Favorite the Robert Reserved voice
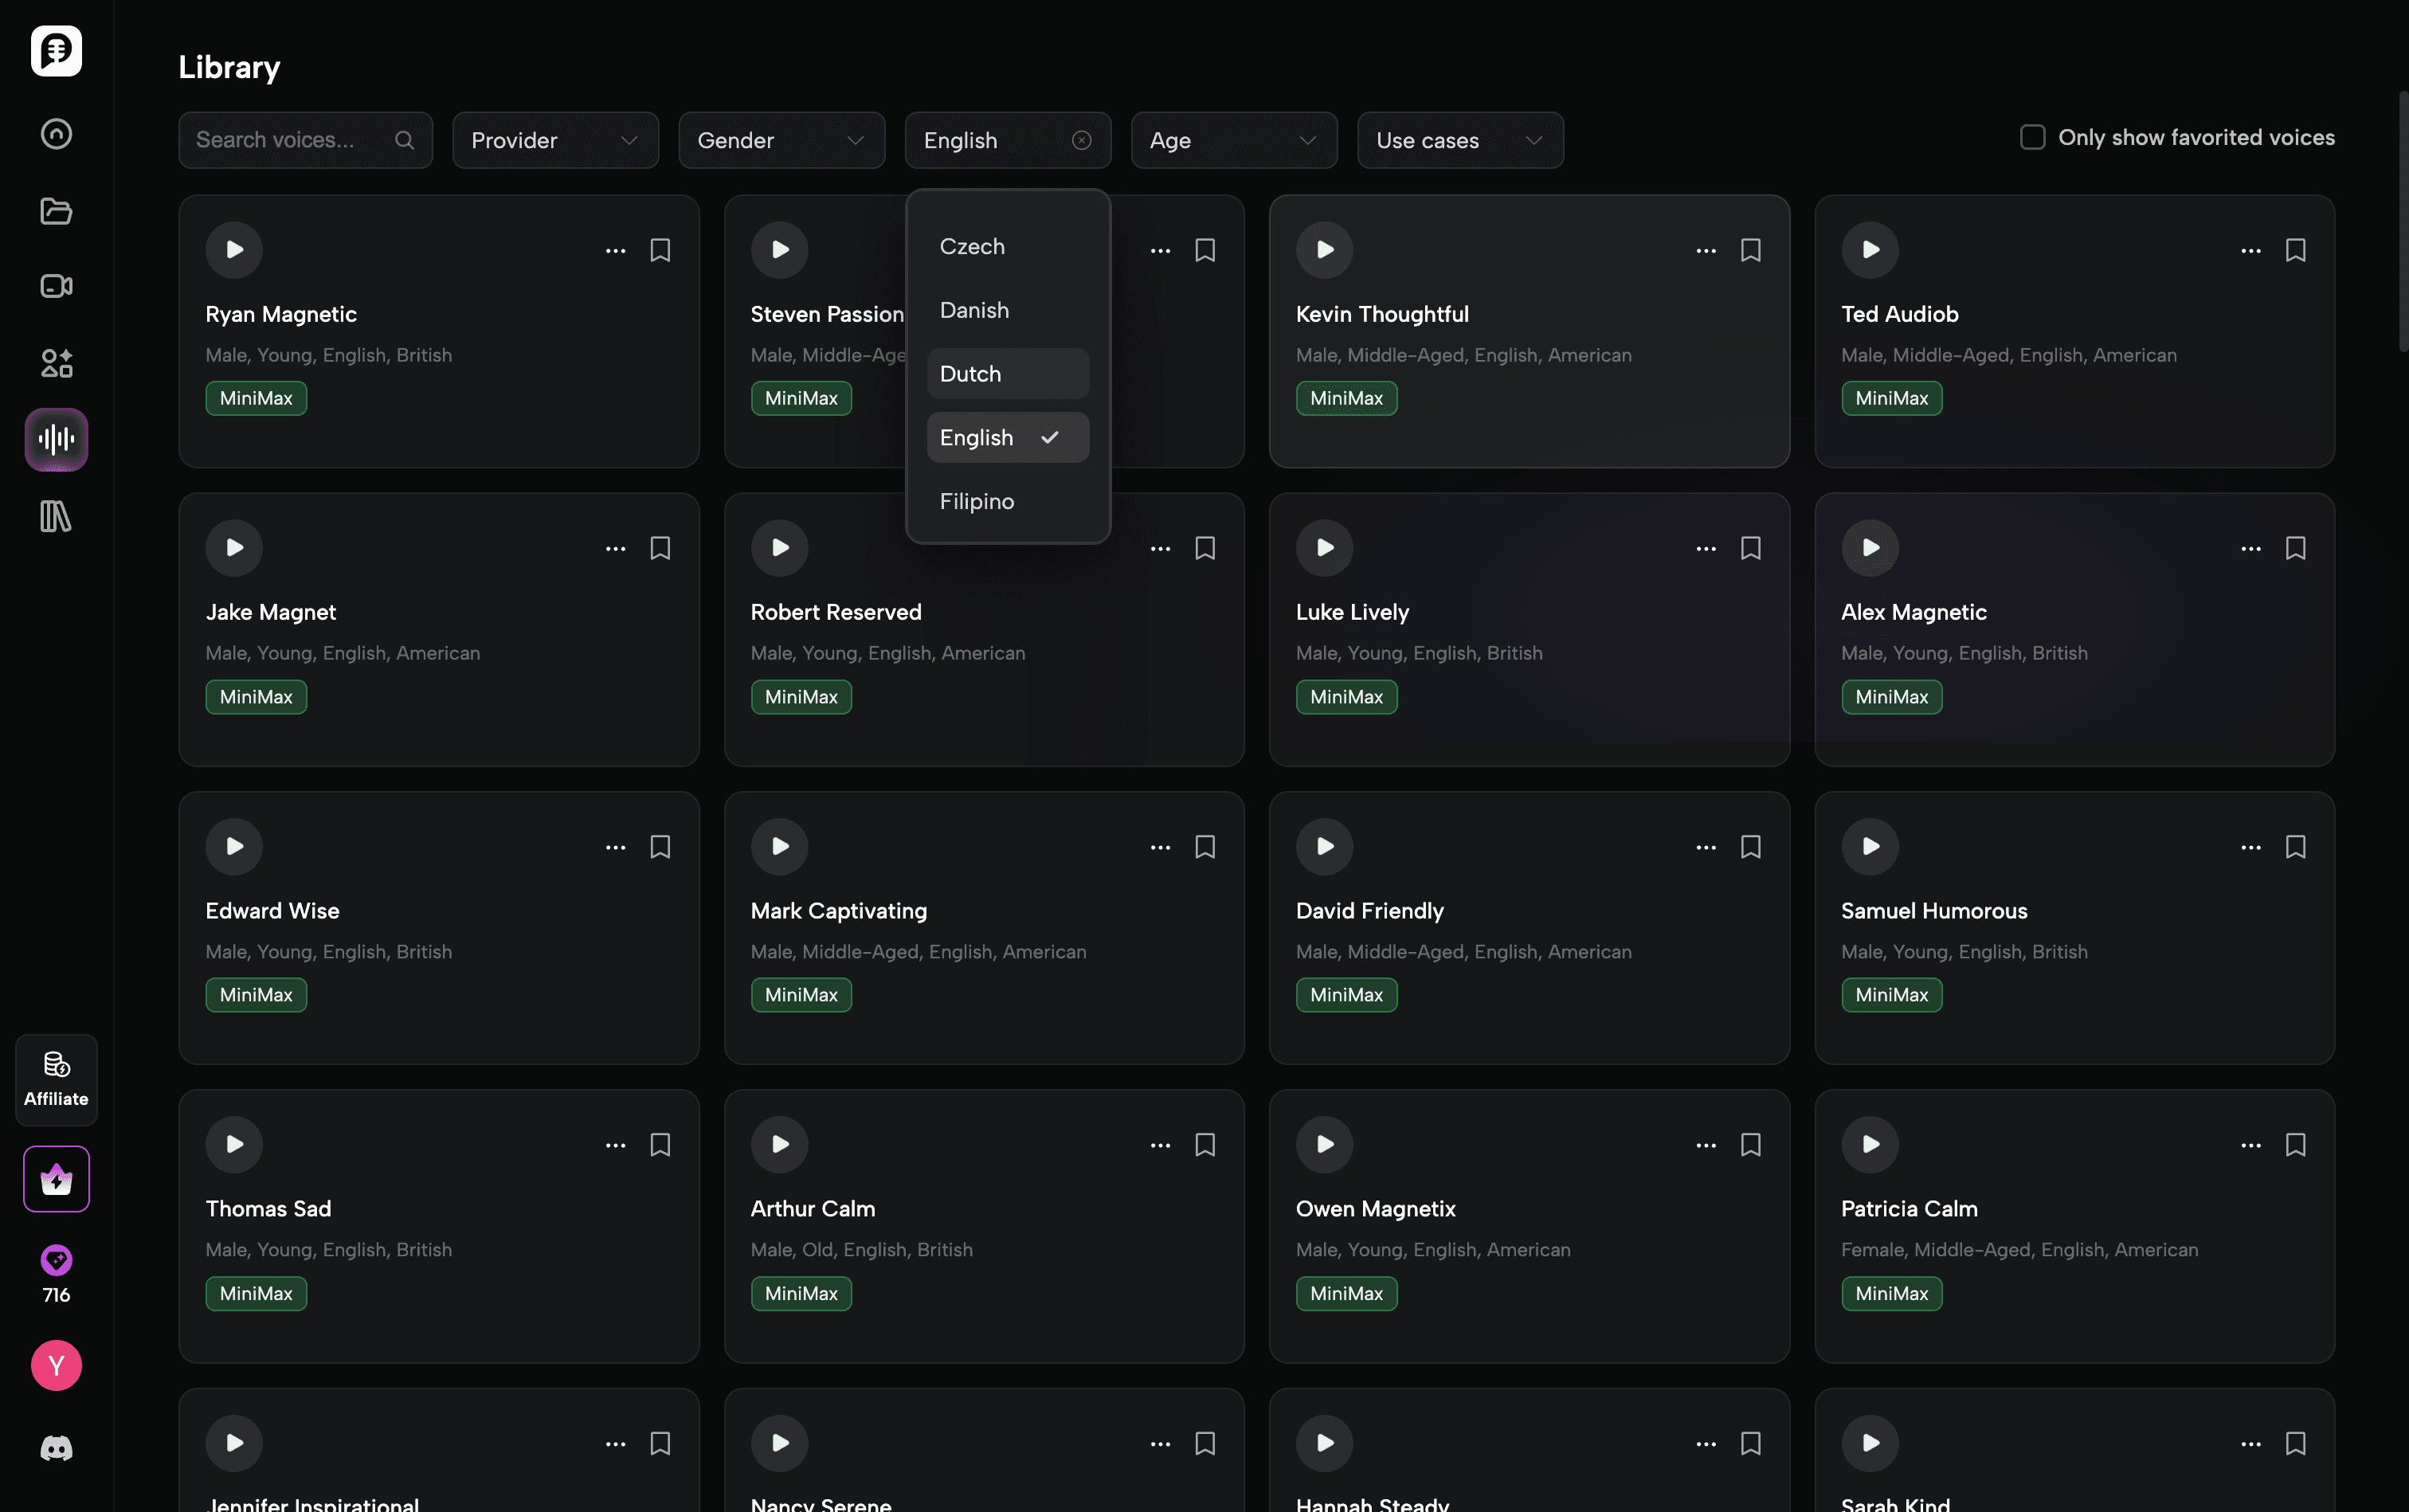This screenshot has width=2409, height=1512. point(1205,548)
